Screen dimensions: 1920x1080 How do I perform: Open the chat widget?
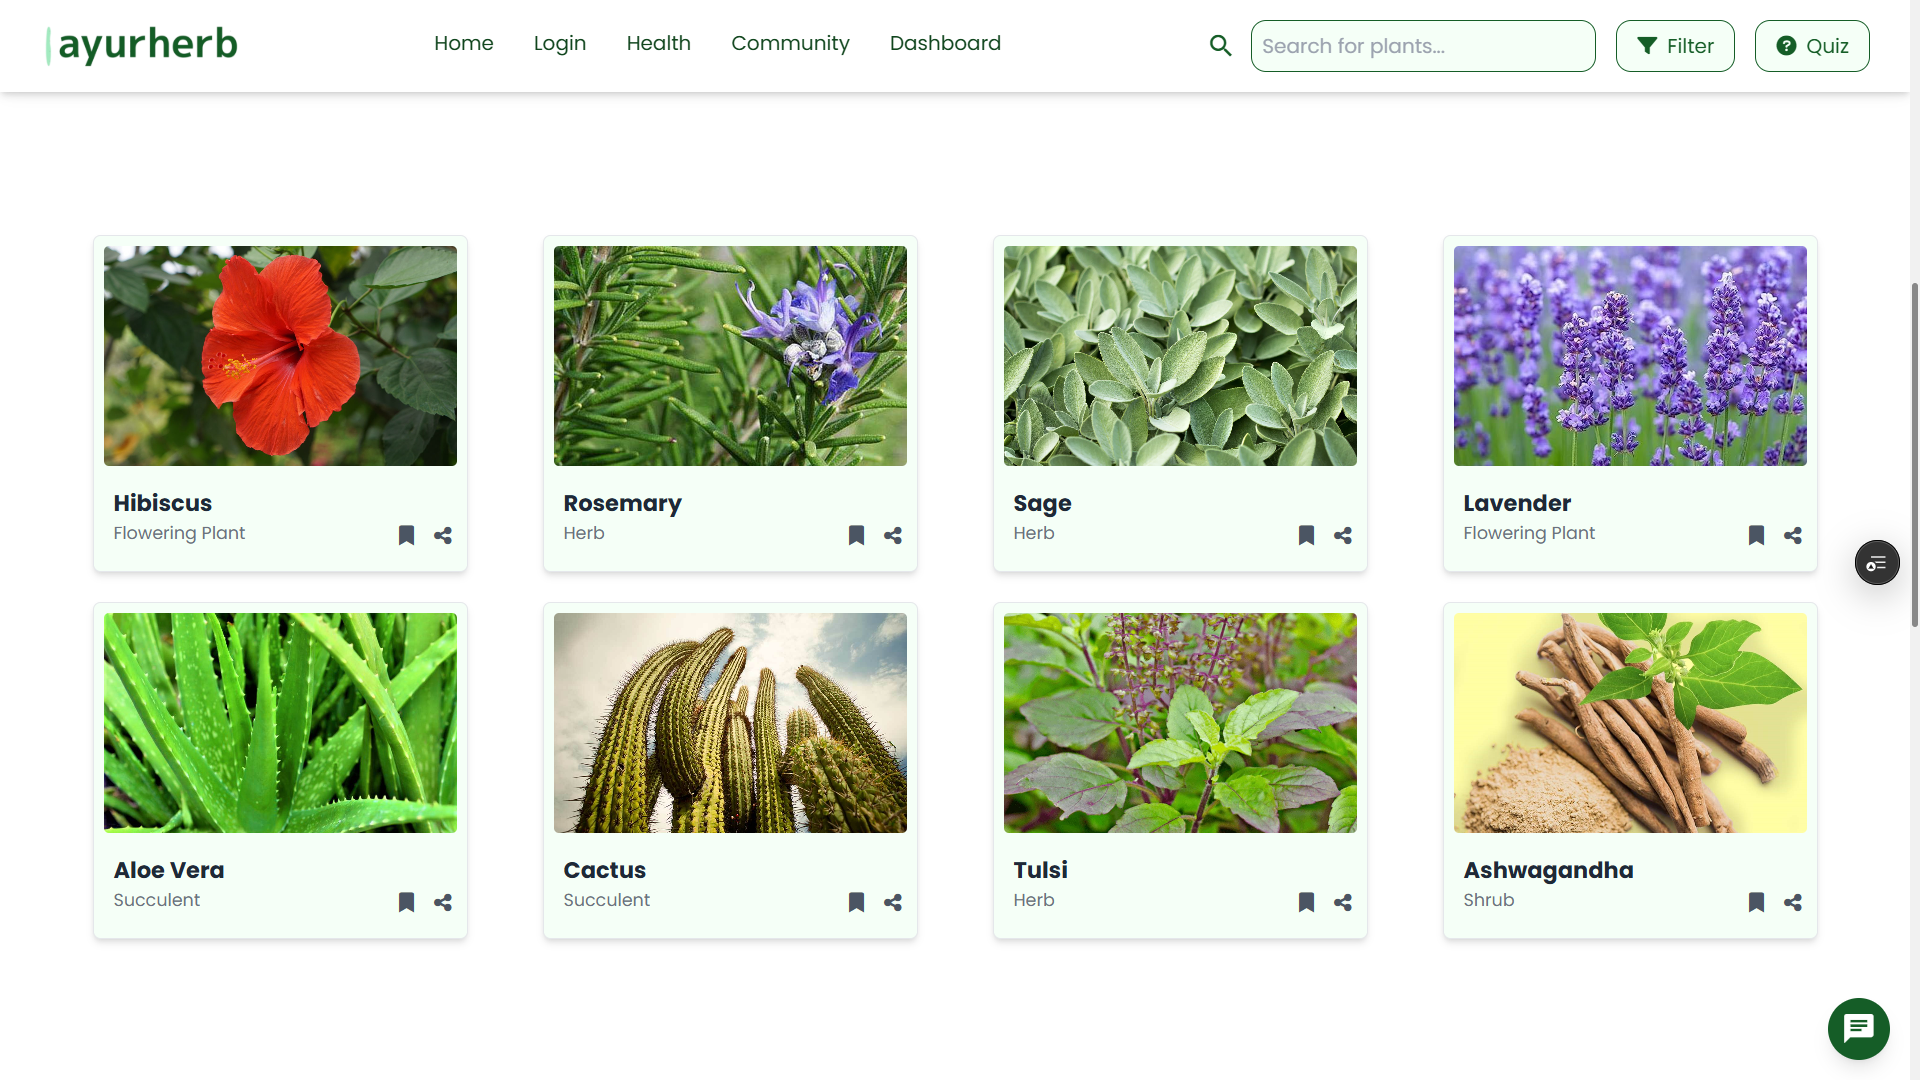[x=1857, y=1028]
